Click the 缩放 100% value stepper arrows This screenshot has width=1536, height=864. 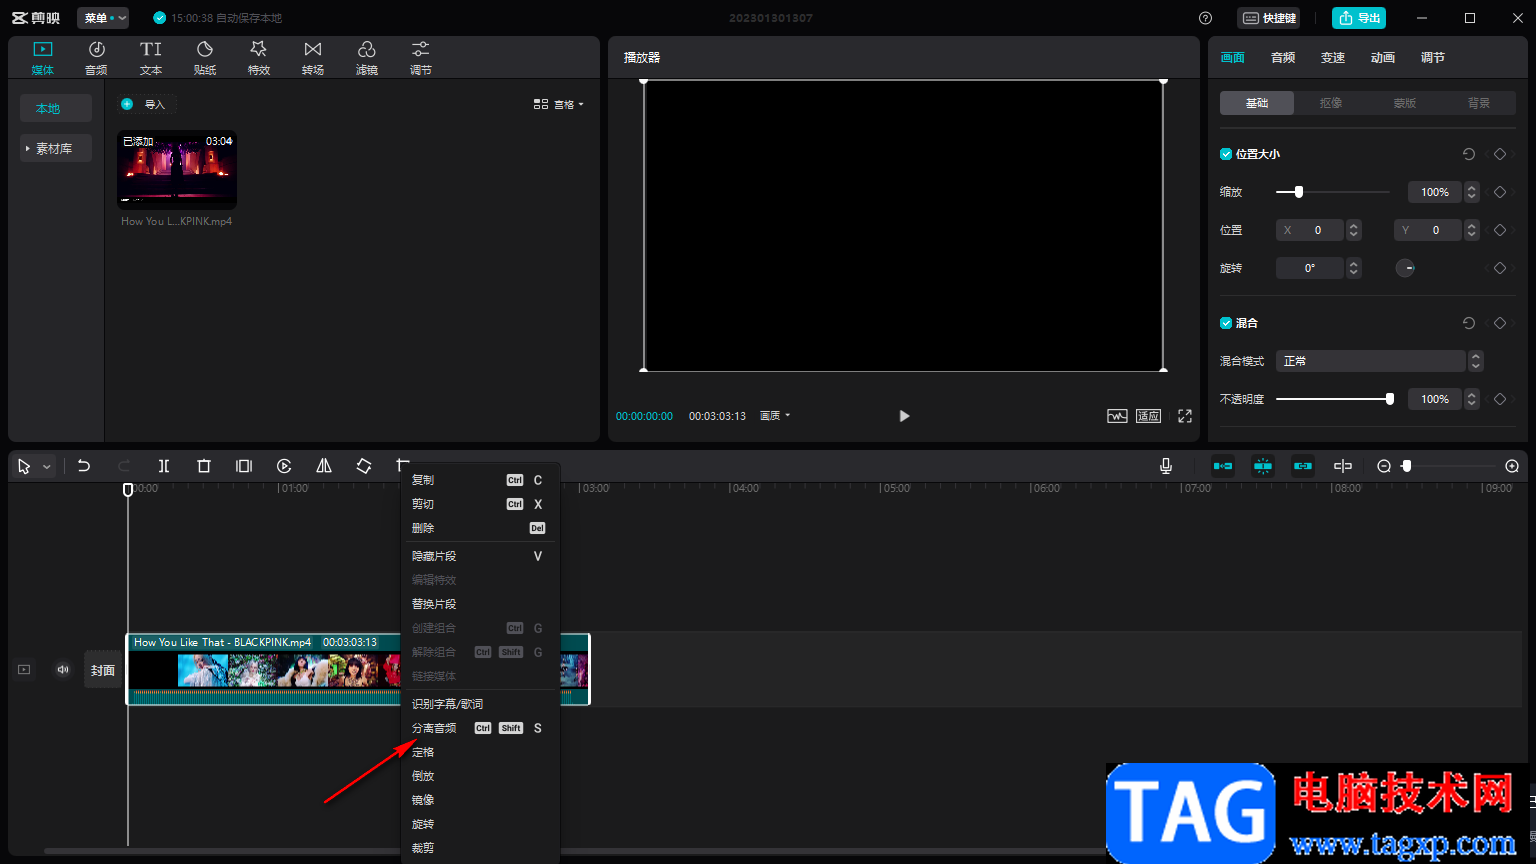coord(1471,192)
